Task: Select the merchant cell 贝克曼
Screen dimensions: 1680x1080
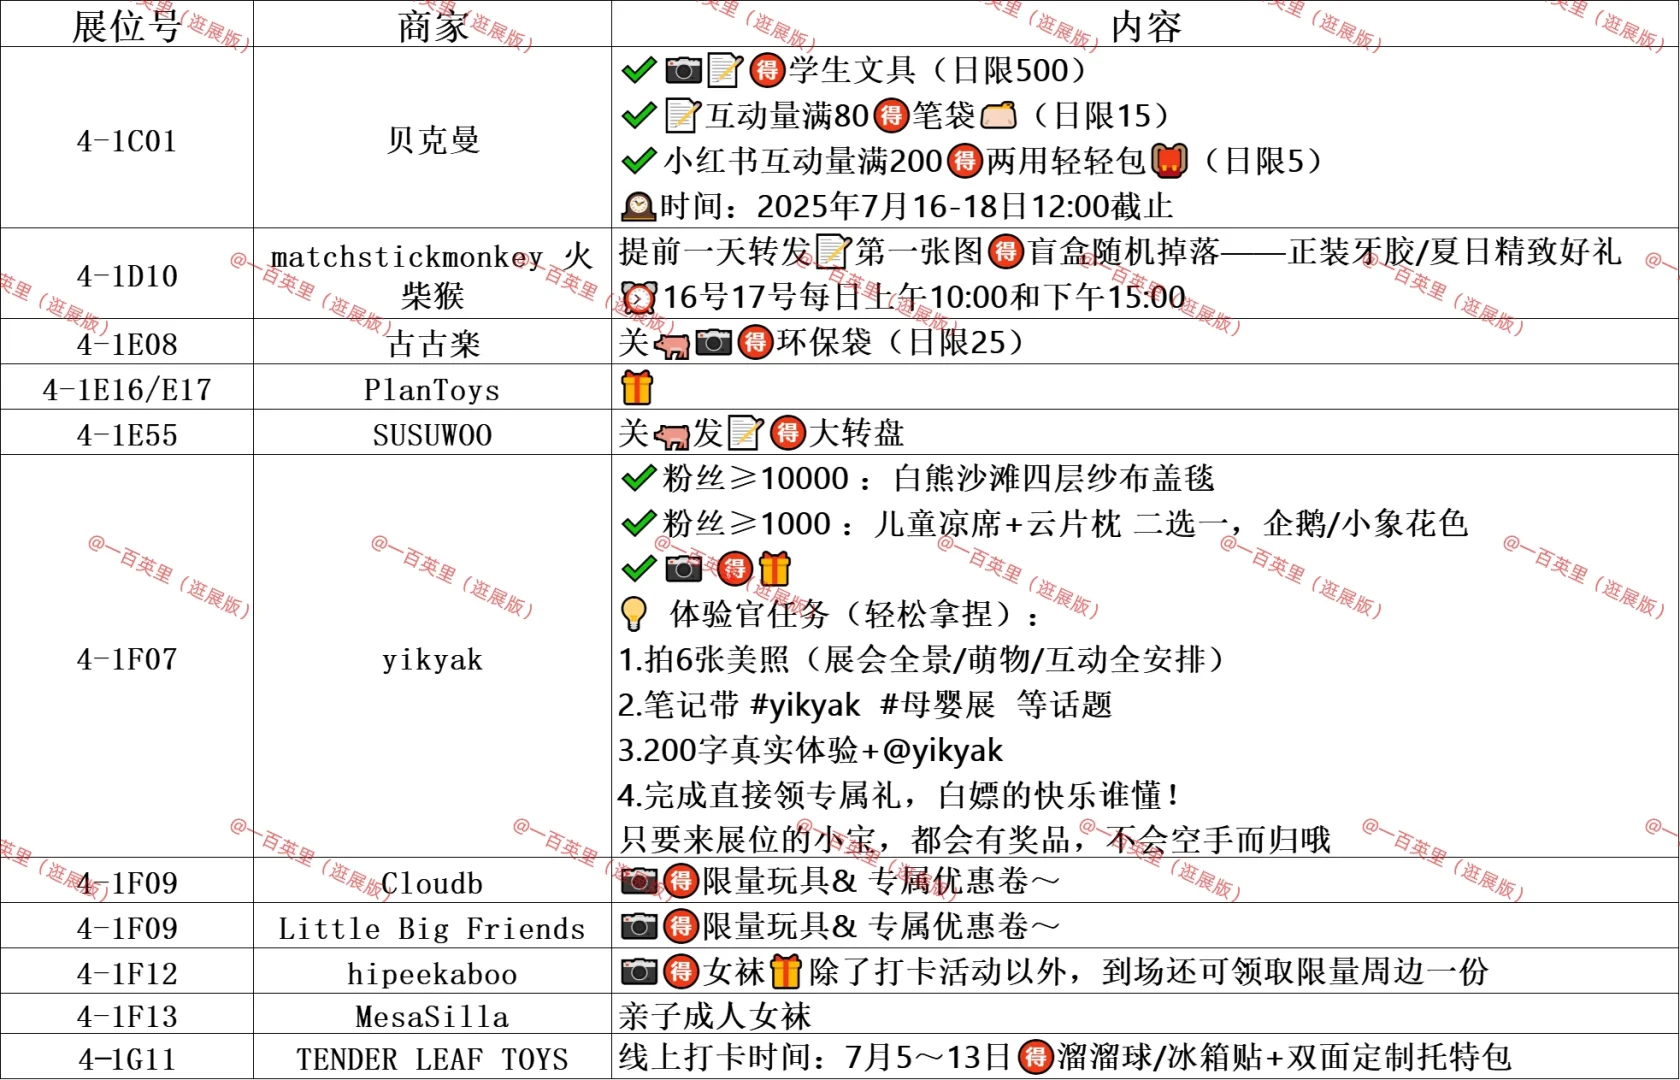Action: (432, 138)
